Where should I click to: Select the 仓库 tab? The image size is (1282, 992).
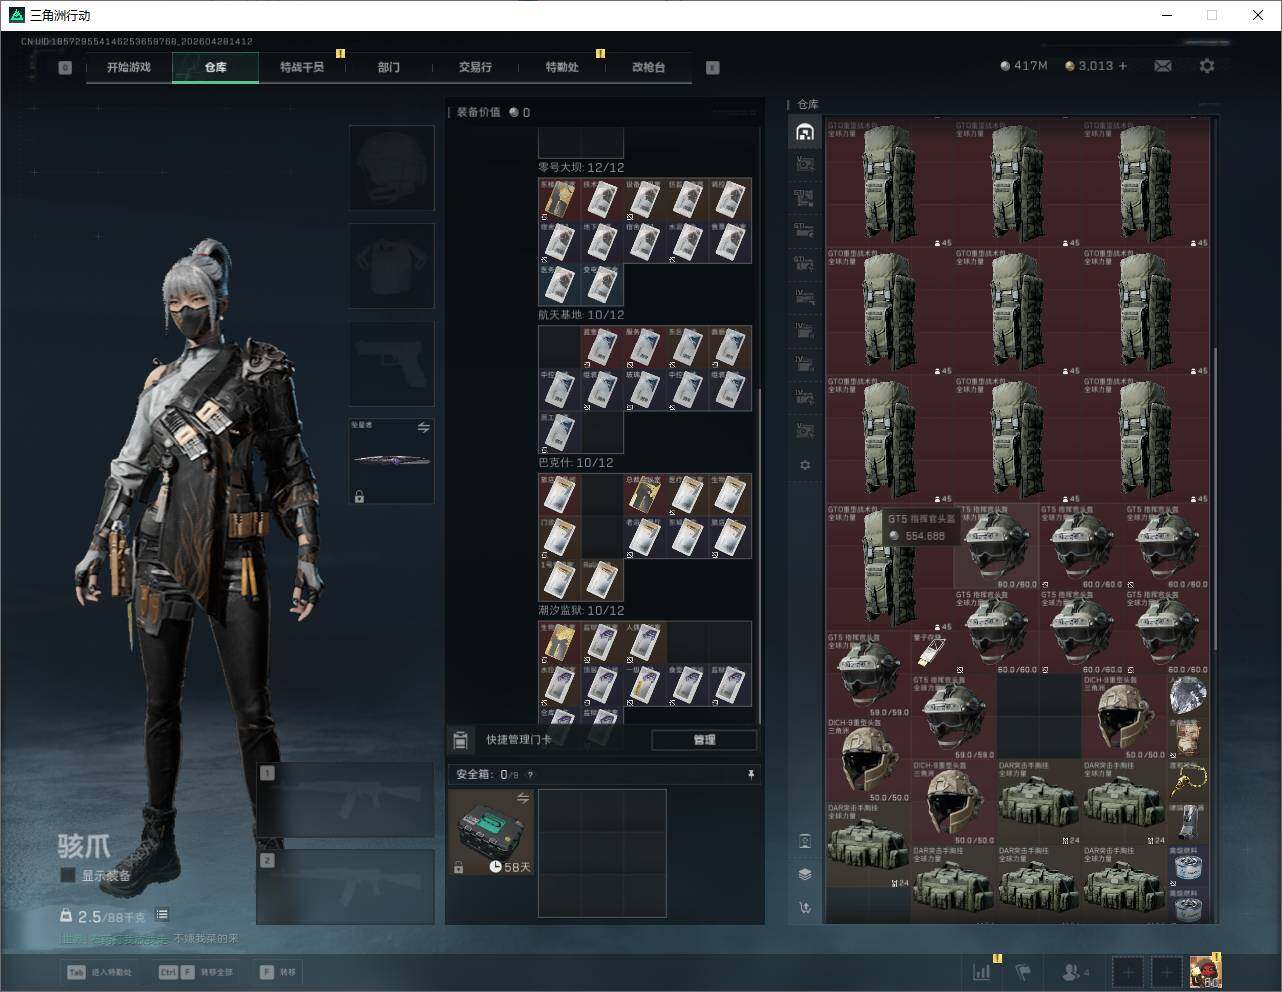pyautogui.click(x=215, y=67)
